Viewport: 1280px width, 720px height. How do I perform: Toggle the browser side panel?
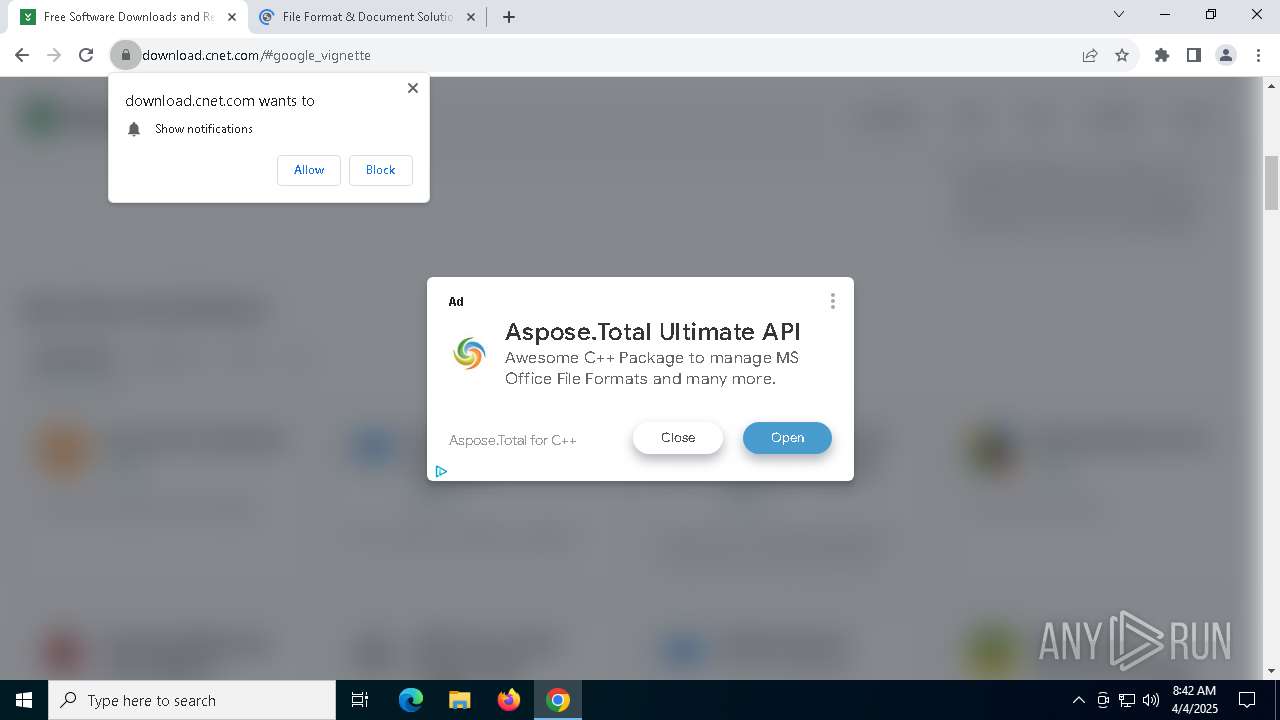coord(1194,55)
